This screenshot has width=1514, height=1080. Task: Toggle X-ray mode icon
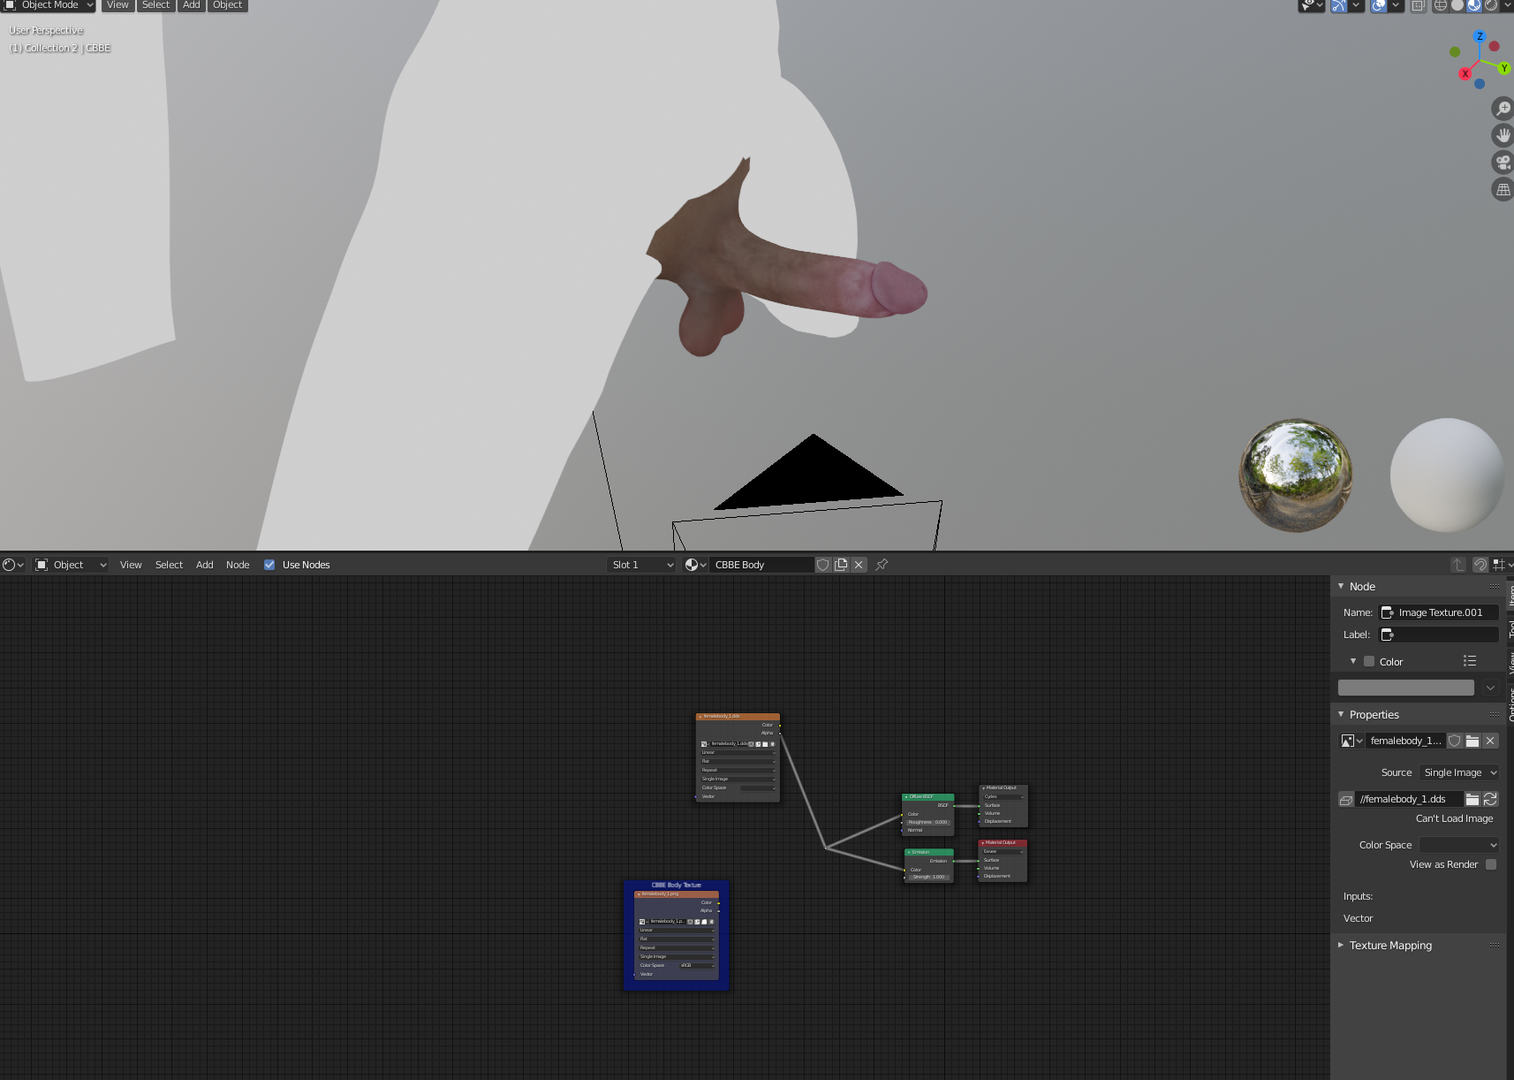[x=1418, y=5]
